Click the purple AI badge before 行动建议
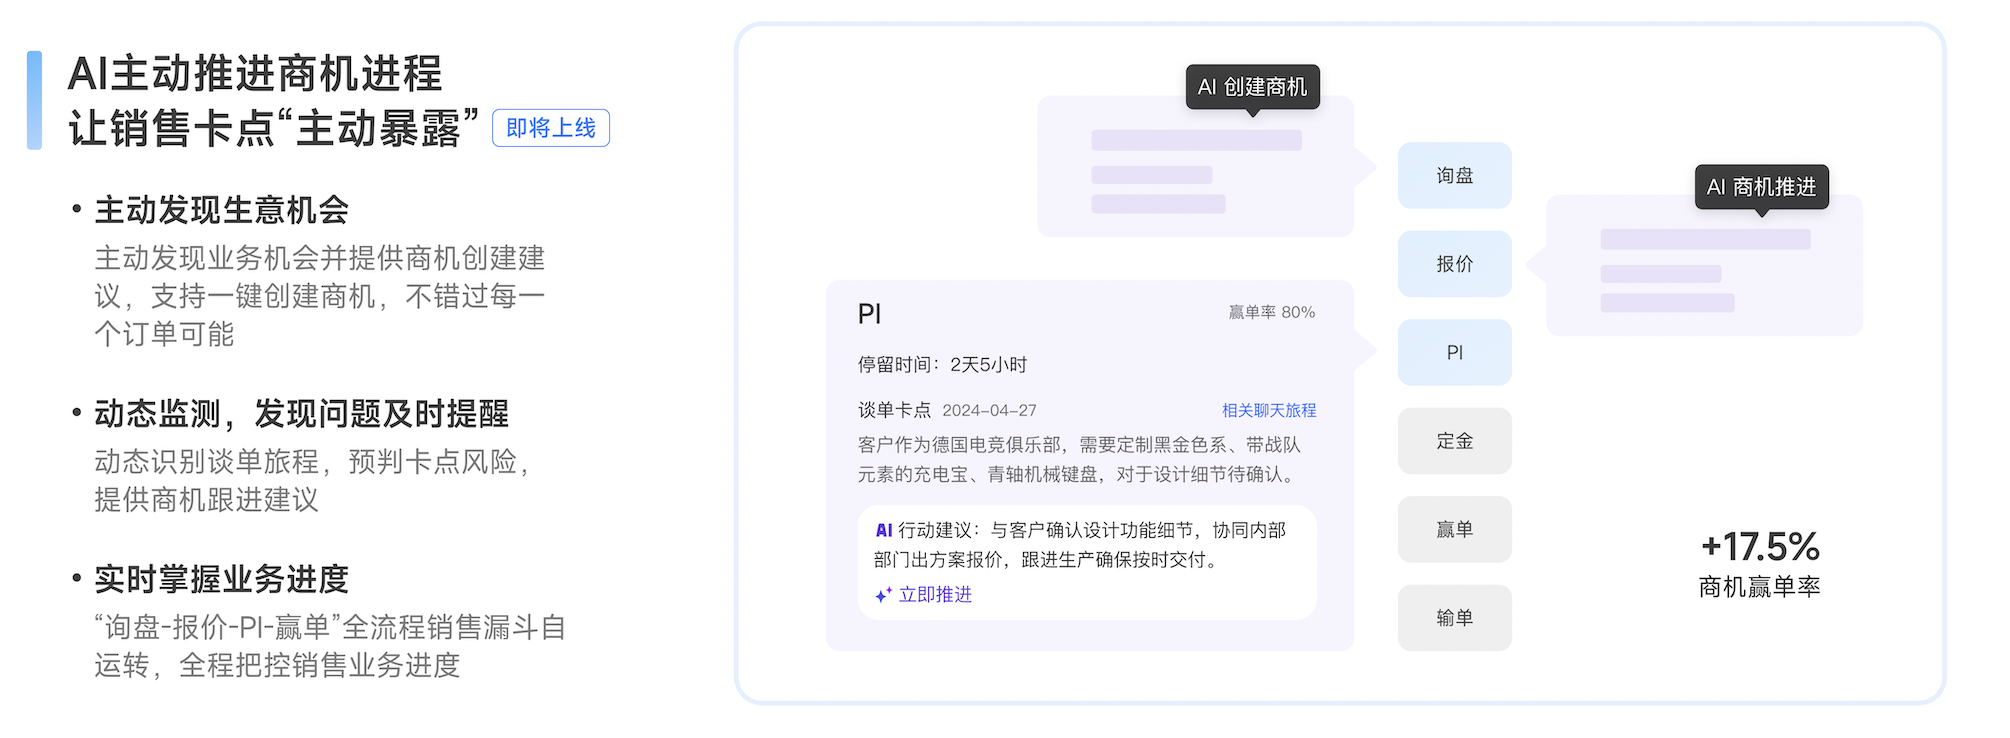 [884, 530]
